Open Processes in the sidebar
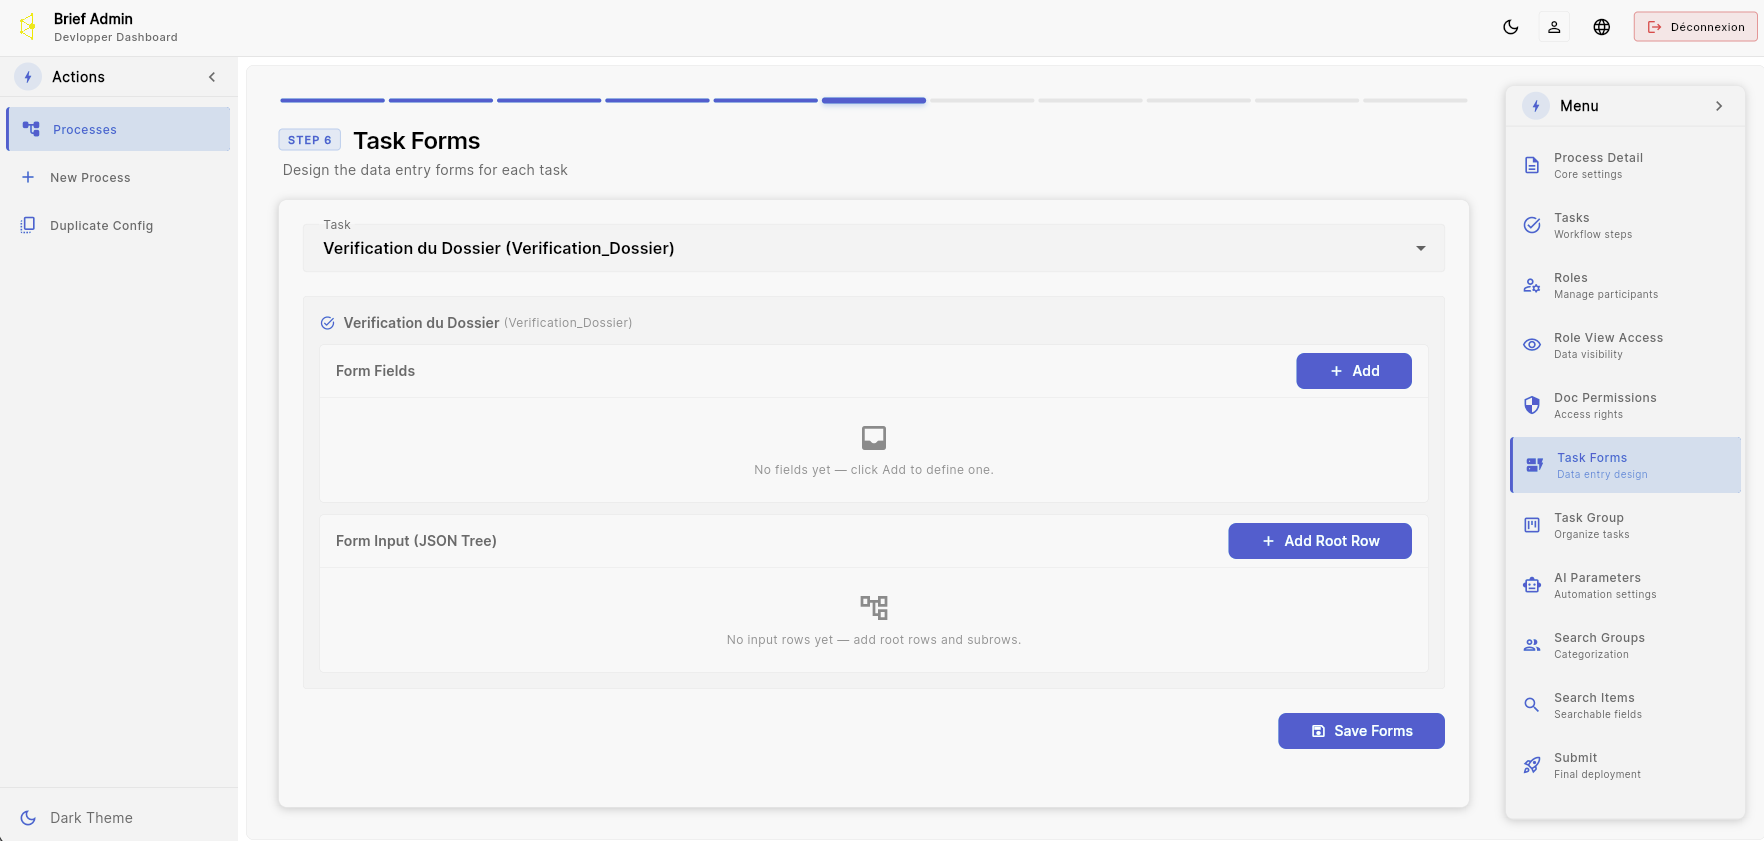1764x841 pixels. (x=118, y=129)
